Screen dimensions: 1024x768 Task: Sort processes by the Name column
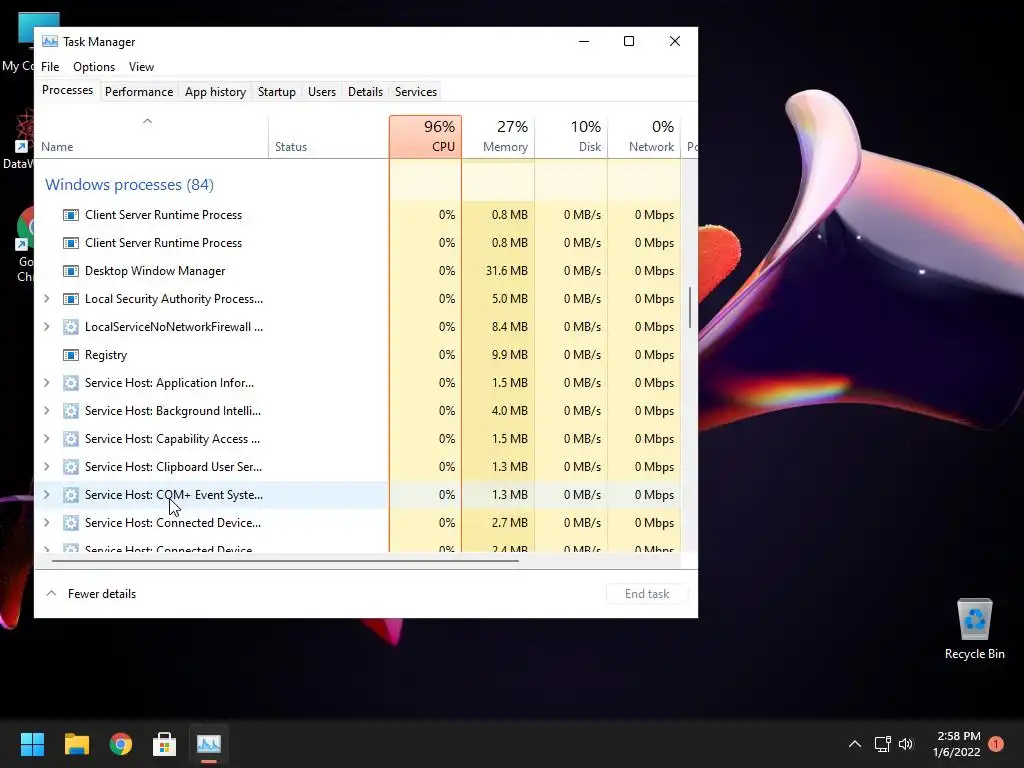point(152,136)
